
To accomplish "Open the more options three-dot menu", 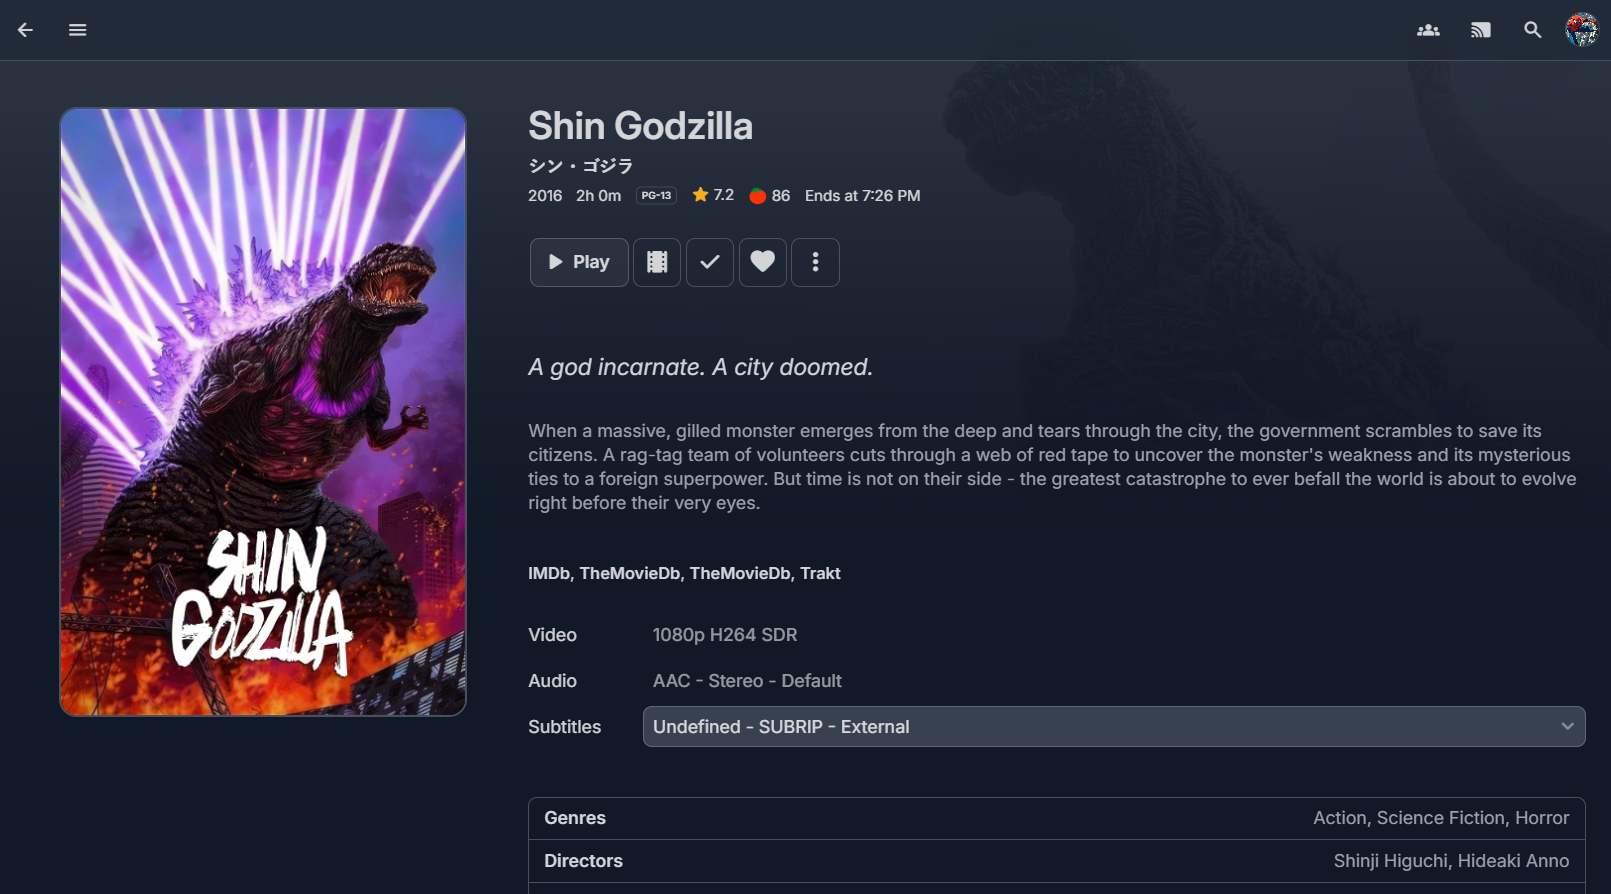I will [815, 262].
